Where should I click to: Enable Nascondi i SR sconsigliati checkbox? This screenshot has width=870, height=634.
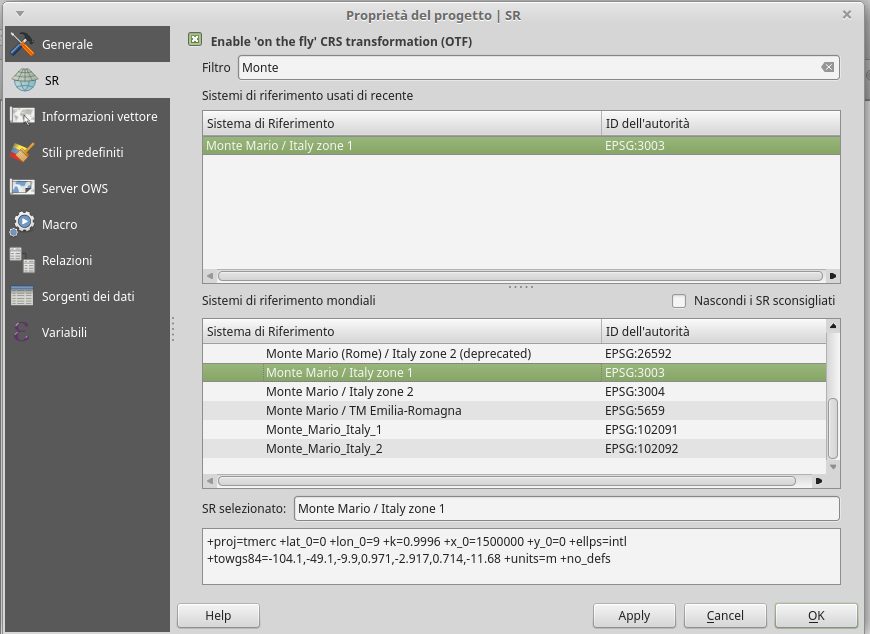[x=679, y=301]
